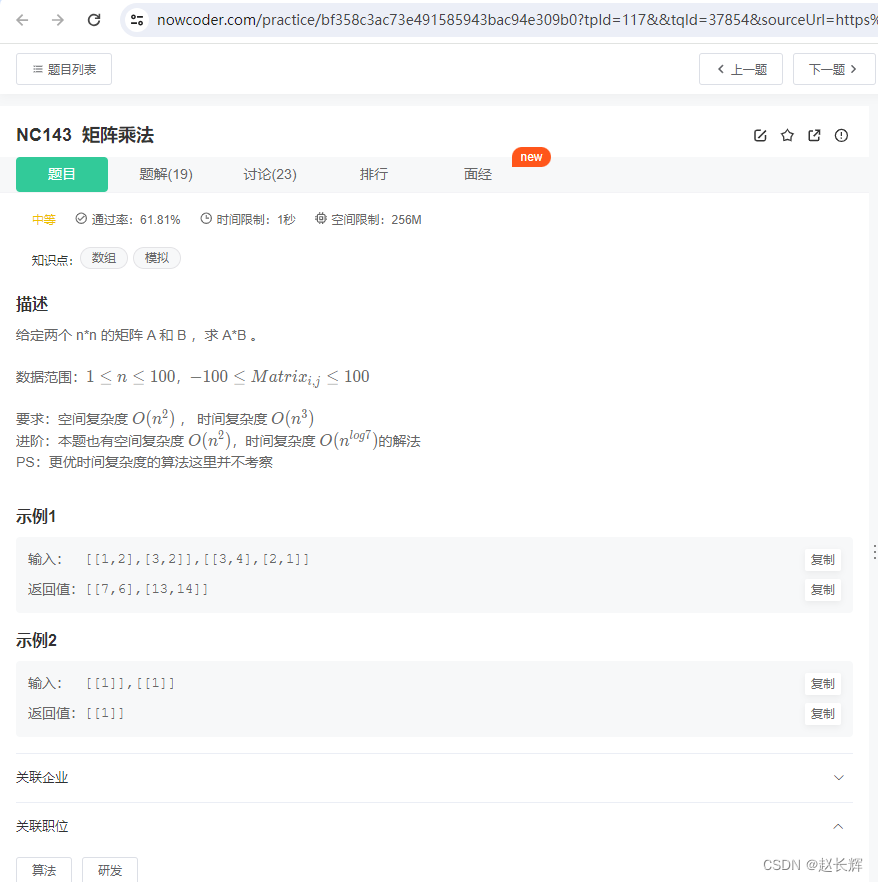Viewport: 878px width, 882px height.
Task: Click the browser back arrow
Action: (x=22, y=19)
